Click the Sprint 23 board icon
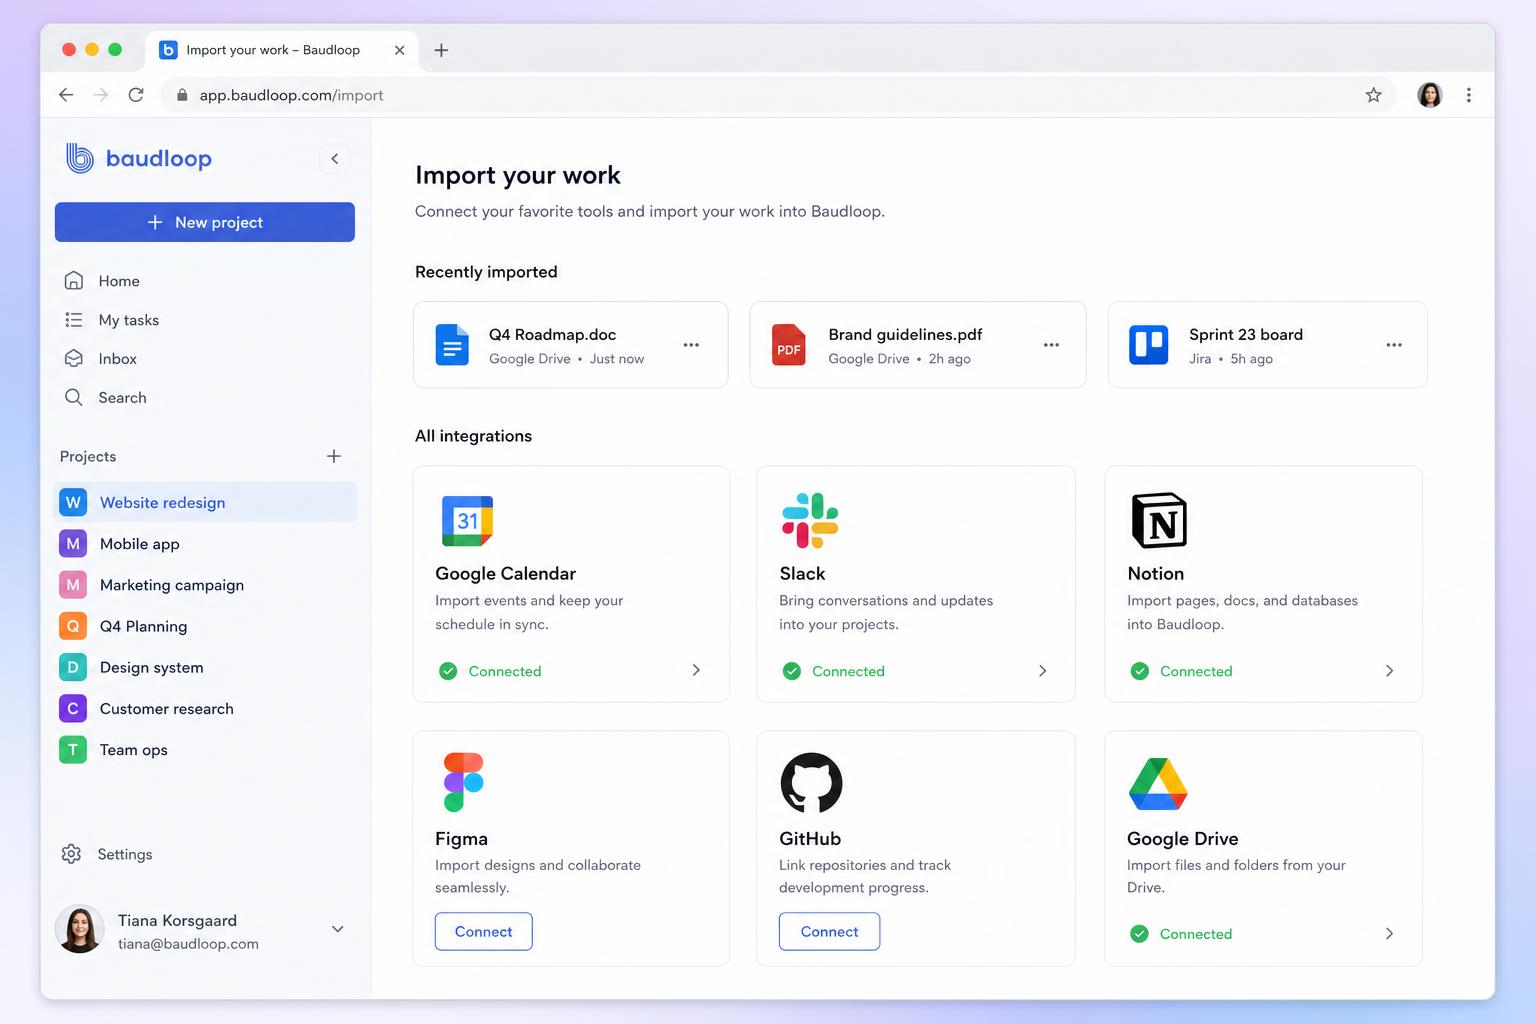Viewport: 1536px width, 1024px height. point(1148,345)
